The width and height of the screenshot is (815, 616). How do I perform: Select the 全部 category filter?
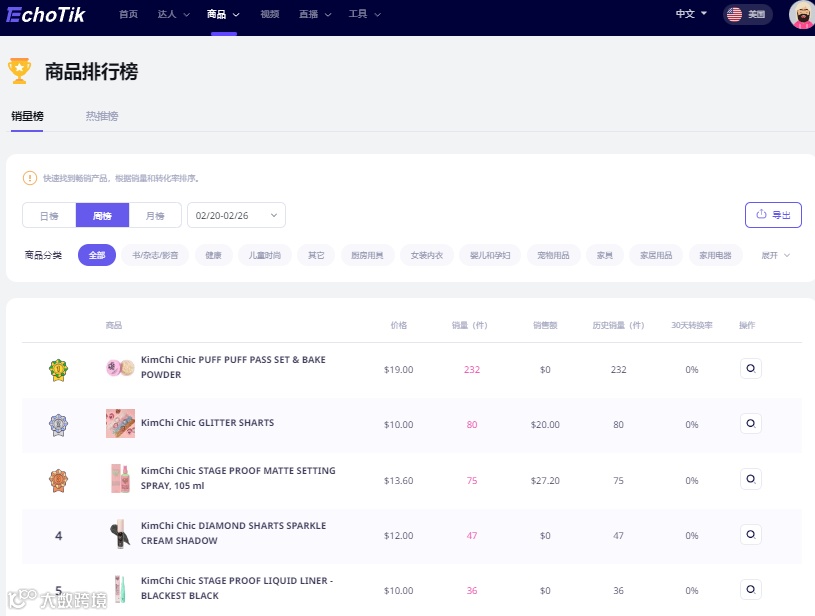coord(97,255)
